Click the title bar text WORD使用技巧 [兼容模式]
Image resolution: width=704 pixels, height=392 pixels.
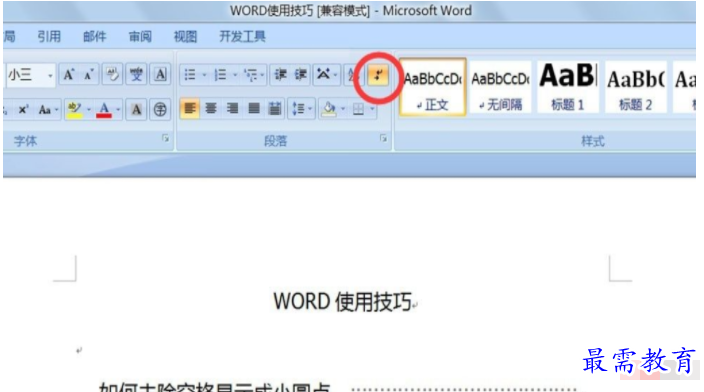pyautogui.click(x=300, y=11)
